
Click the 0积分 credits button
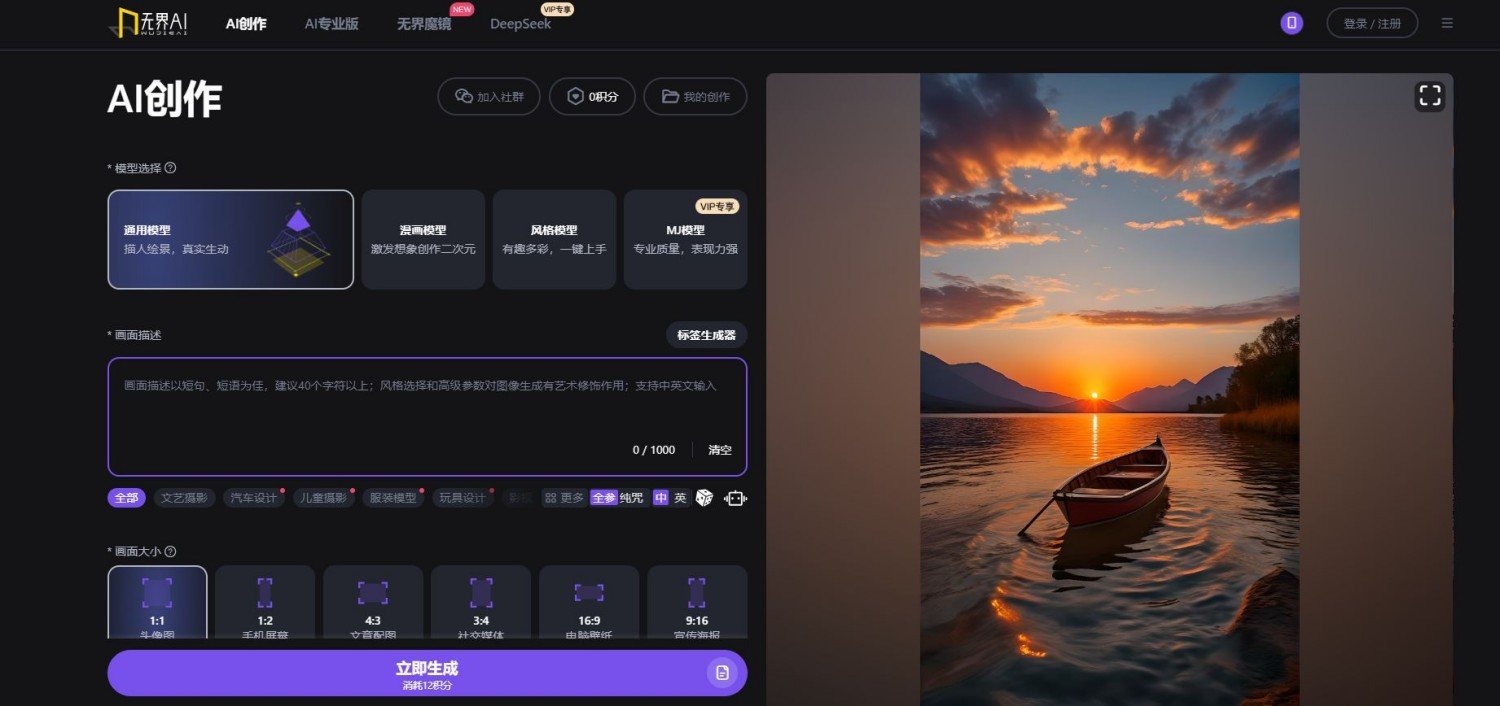point(592,96)
